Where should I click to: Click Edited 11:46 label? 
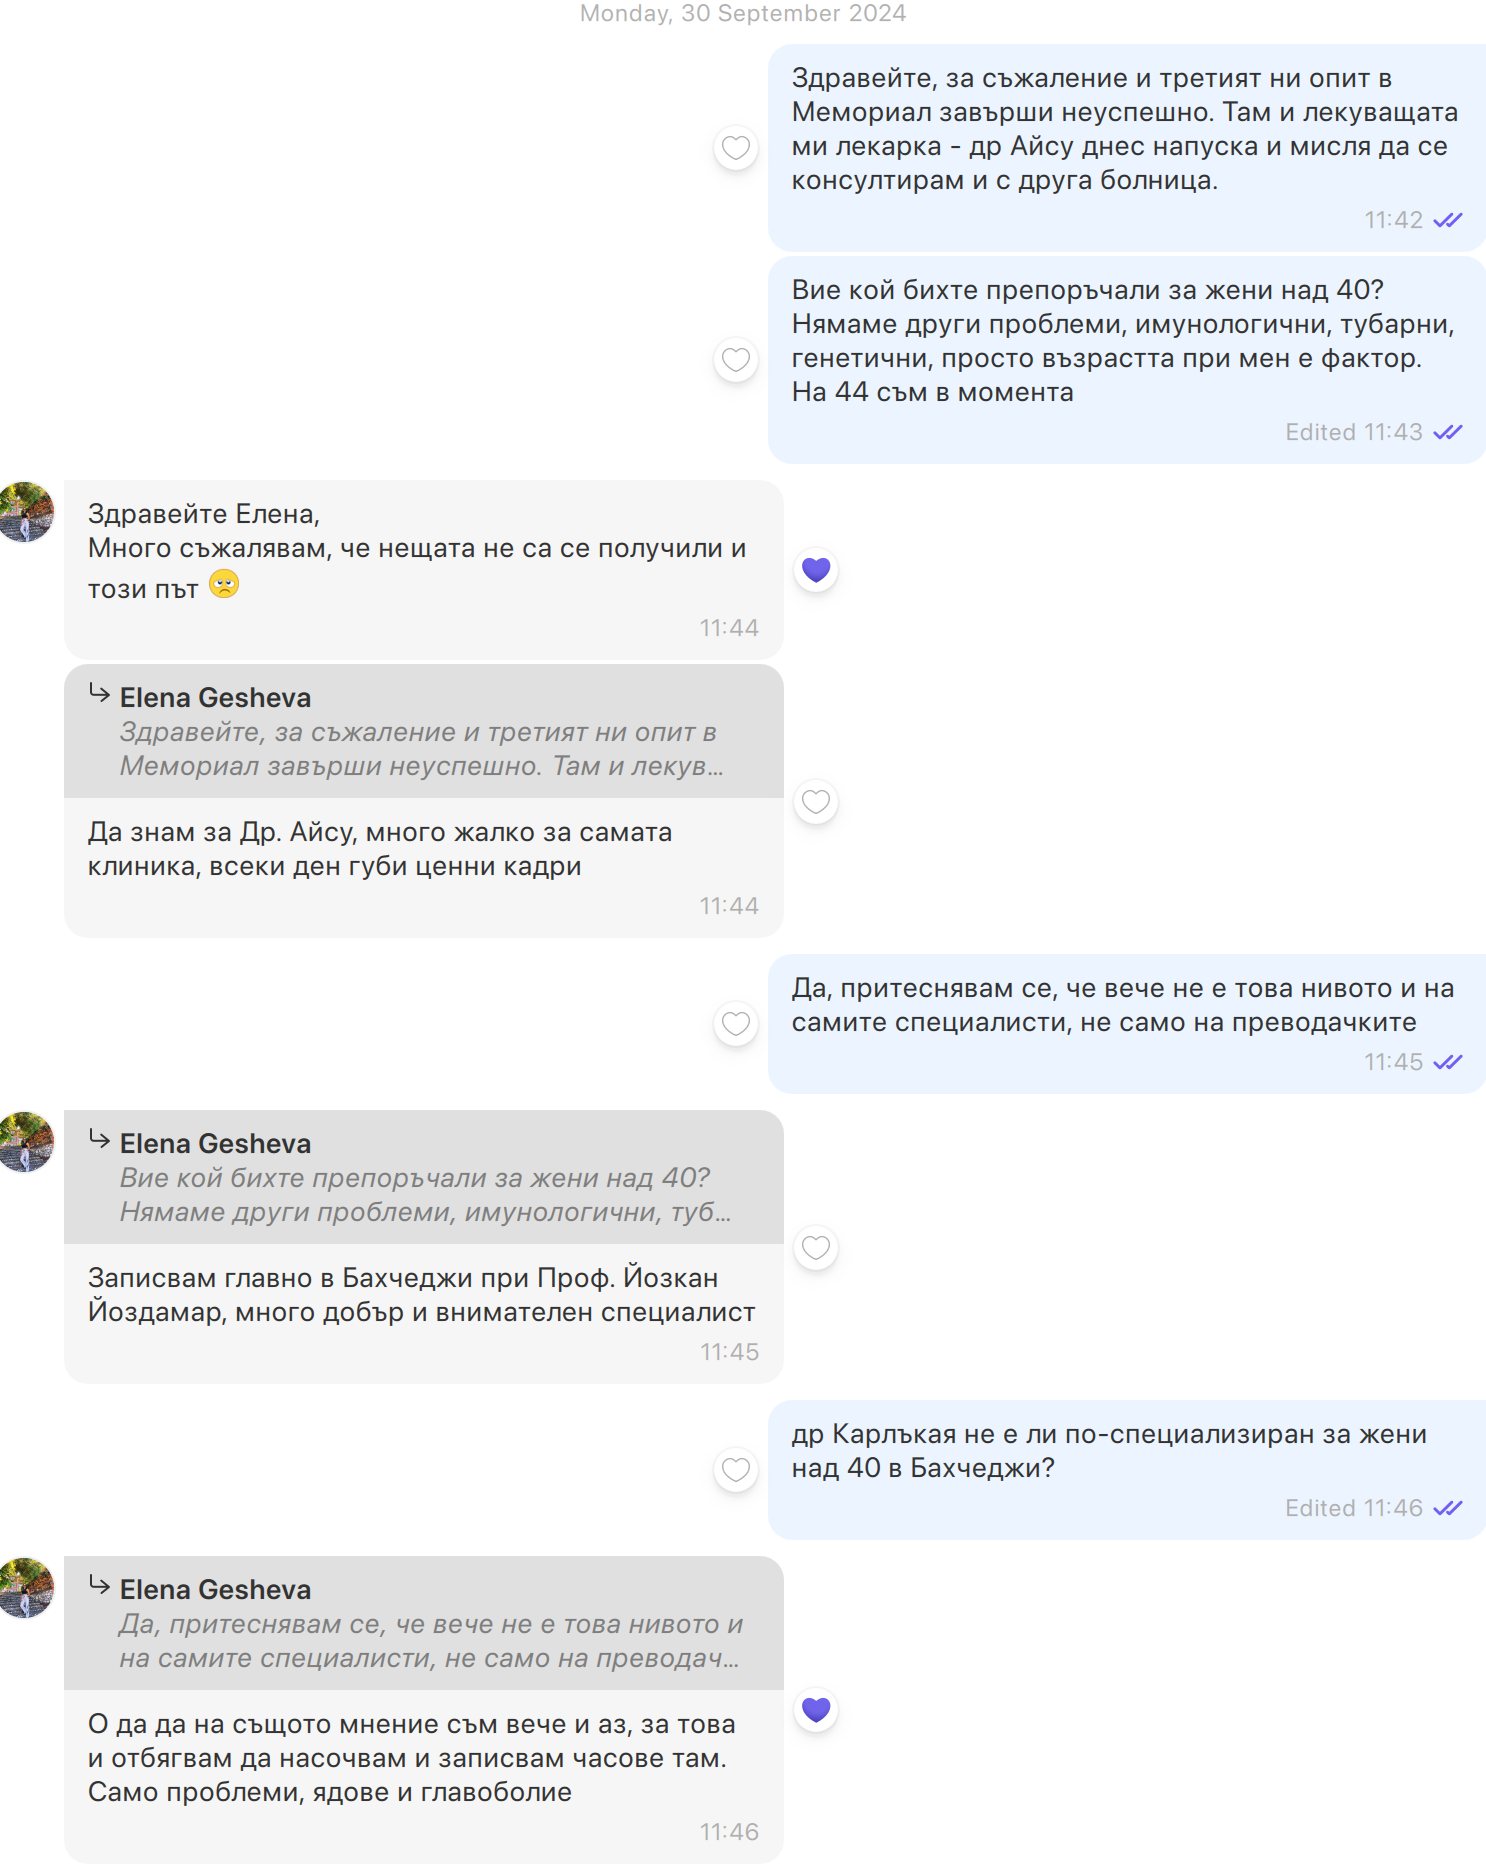click(x=1353, y=1508)
